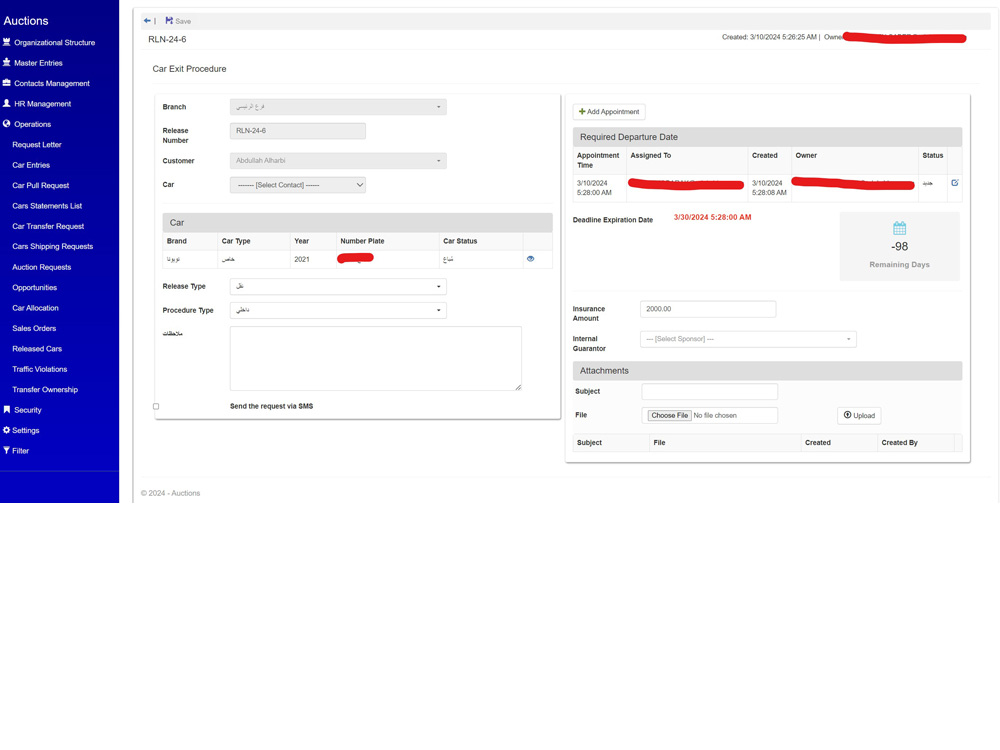Viewport: 1000px width, 750px height.
Task: Click the -98 remaining days value
Action: tap(899, 247)
